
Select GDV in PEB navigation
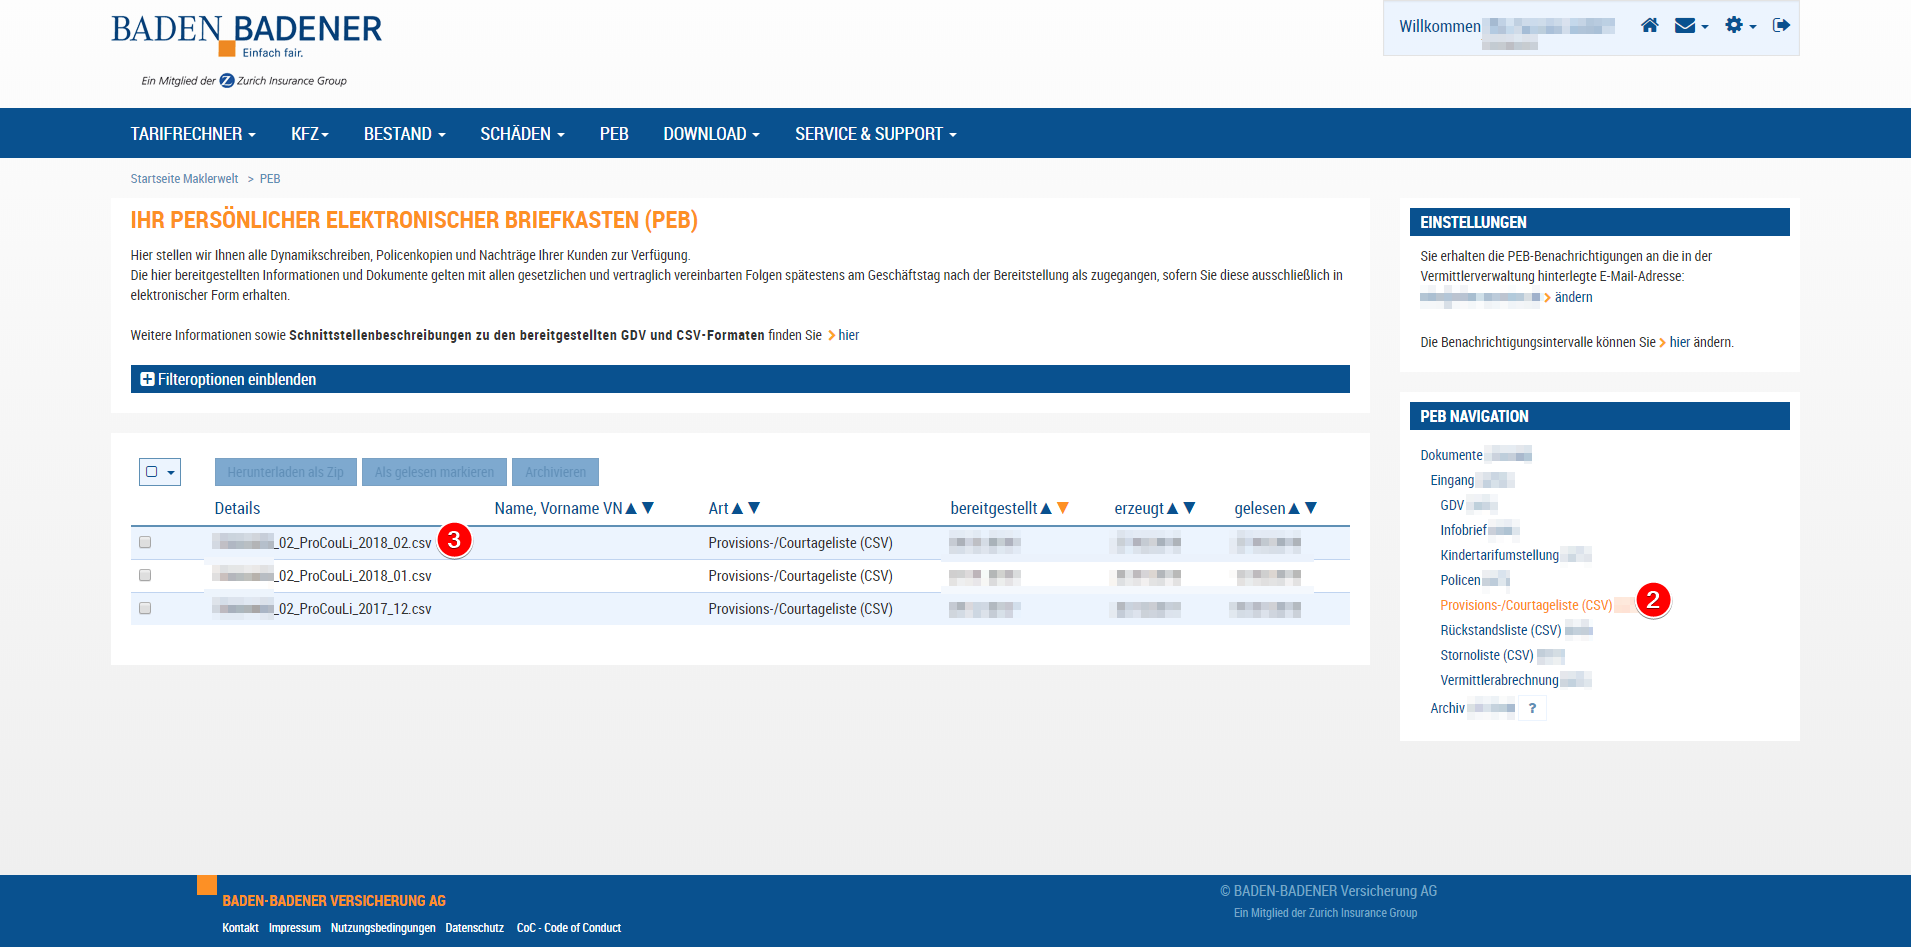click(1452, 505)
